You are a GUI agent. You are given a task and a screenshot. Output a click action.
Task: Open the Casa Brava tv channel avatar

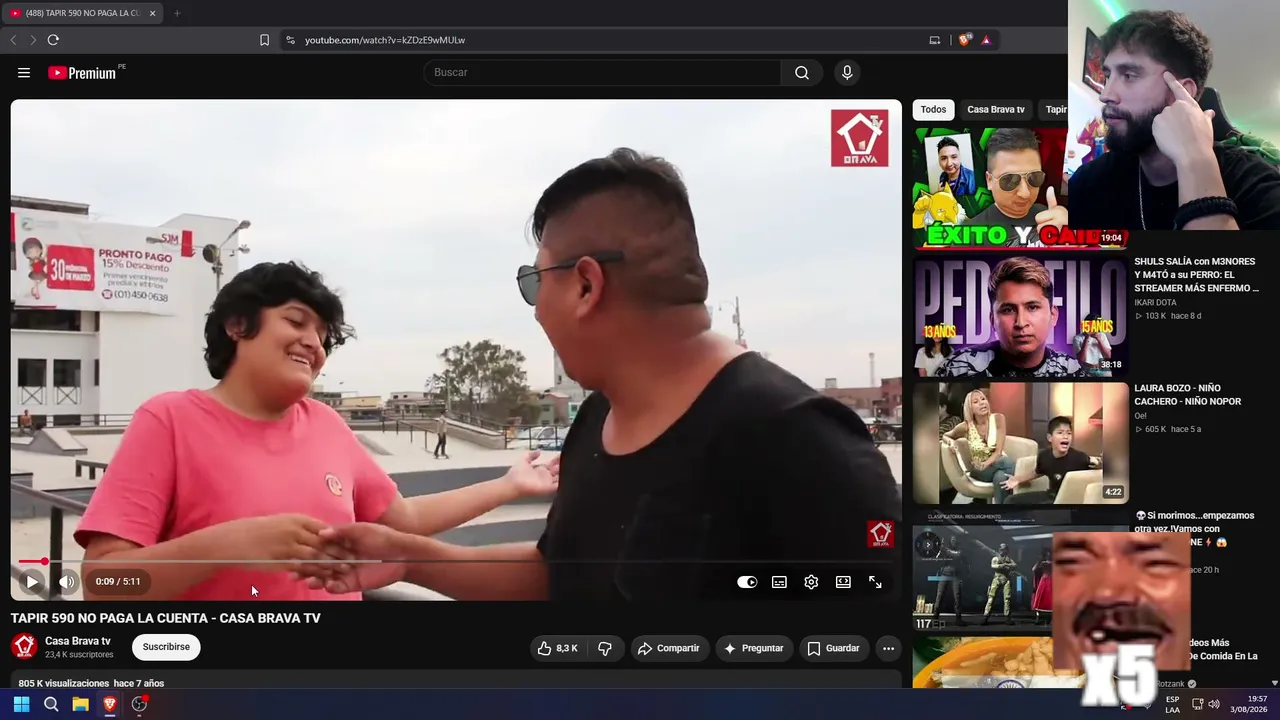24,646
